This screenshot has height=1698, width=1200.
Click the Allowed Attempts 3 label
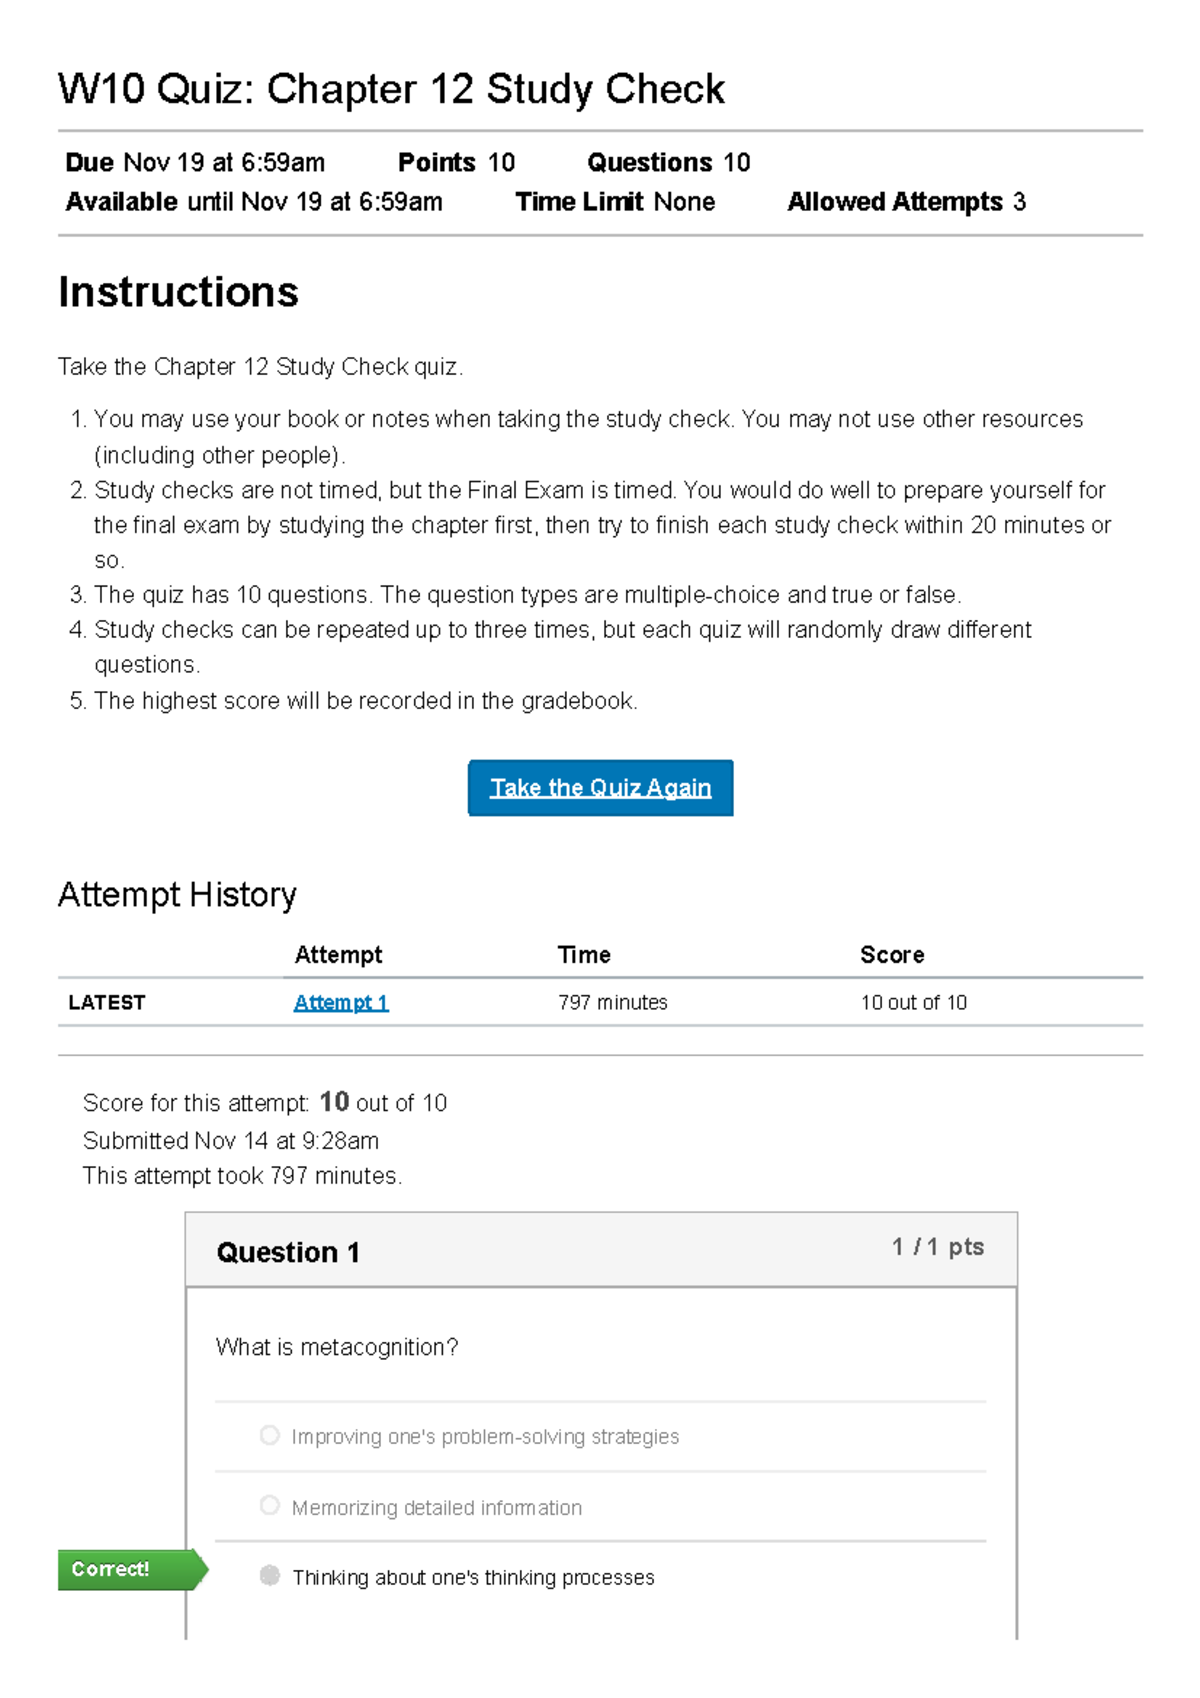tap(906, 202)
